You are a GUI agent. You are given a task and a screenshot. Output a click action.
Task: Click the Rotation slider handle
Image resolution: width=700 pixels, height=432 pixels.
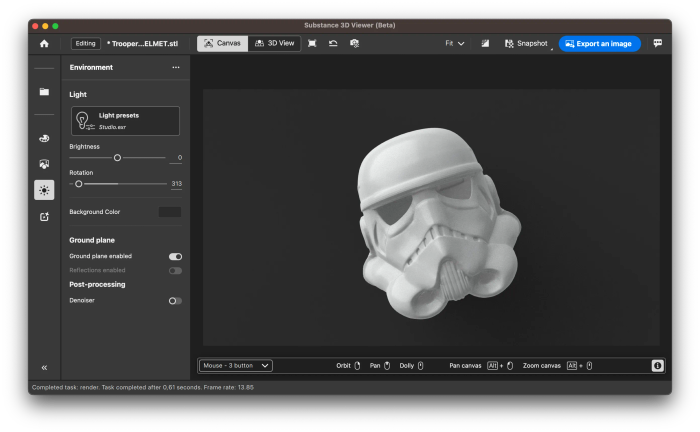[x=79, y=184]
